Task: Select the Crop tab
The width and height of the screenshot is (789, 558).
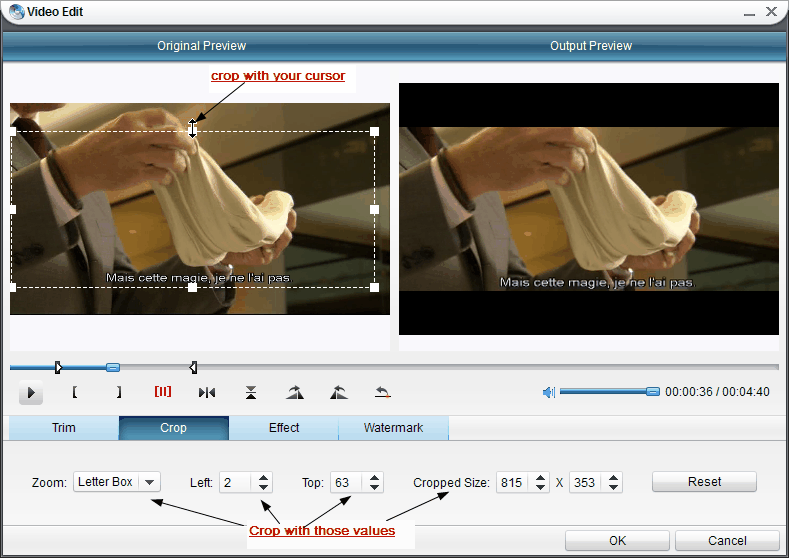Action: (174, 428)
